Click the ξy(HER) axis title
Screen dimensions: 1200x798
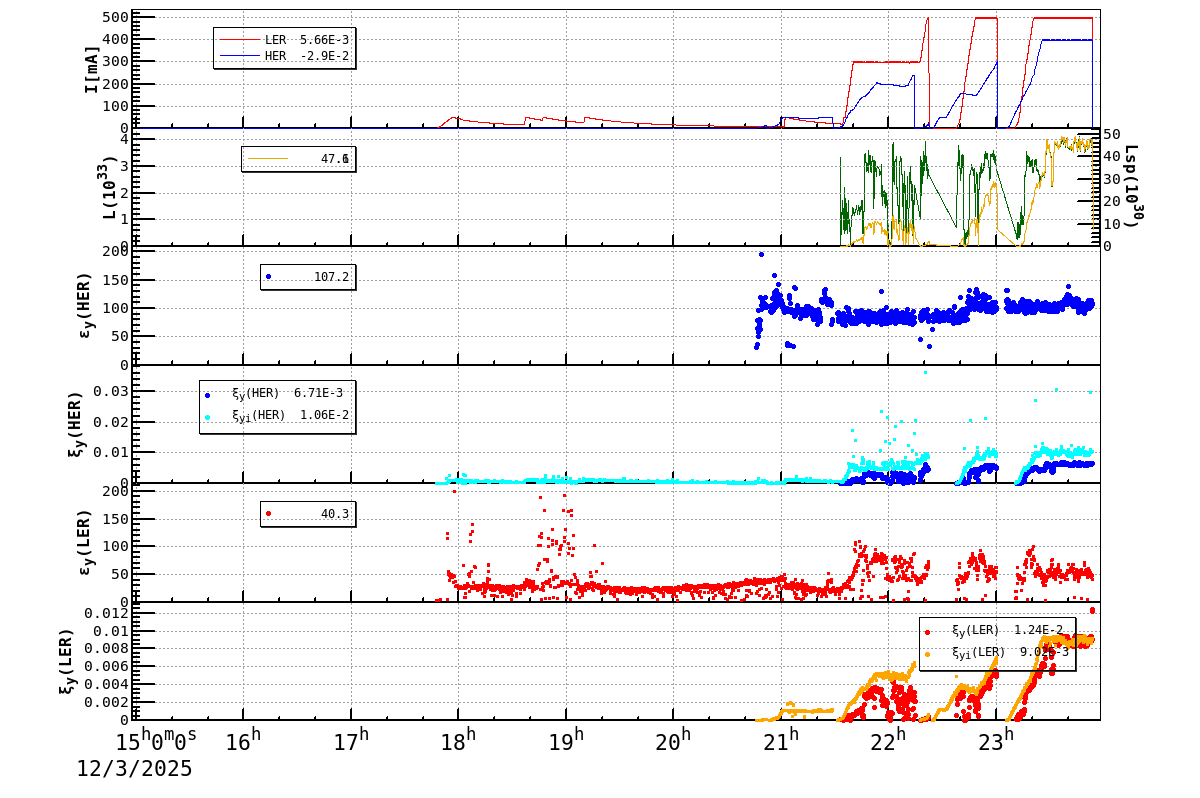(75, 424)
